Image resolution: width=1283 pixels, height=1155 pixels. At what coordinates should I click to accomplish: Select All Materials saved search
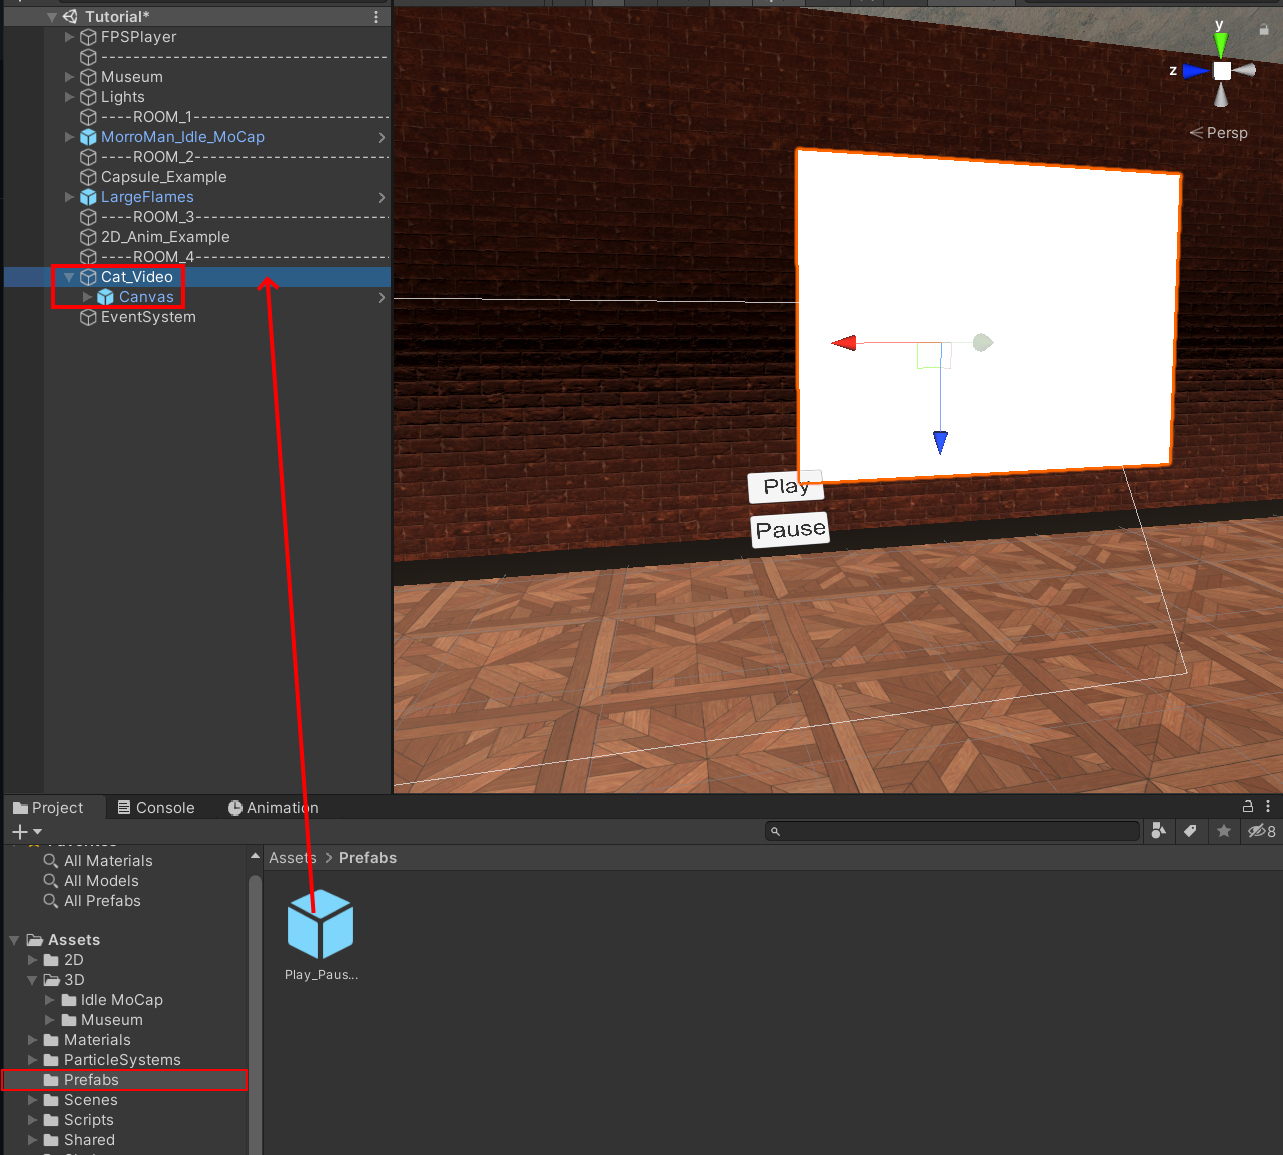108,861
